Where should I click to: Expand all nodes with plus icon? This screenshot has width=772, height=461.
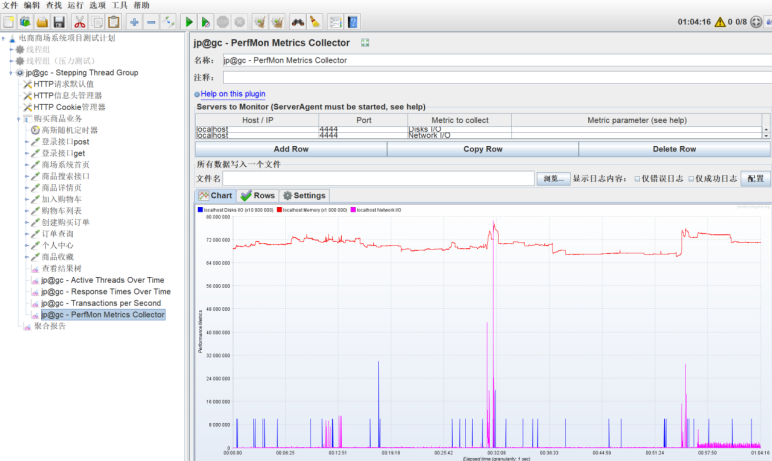134,22
